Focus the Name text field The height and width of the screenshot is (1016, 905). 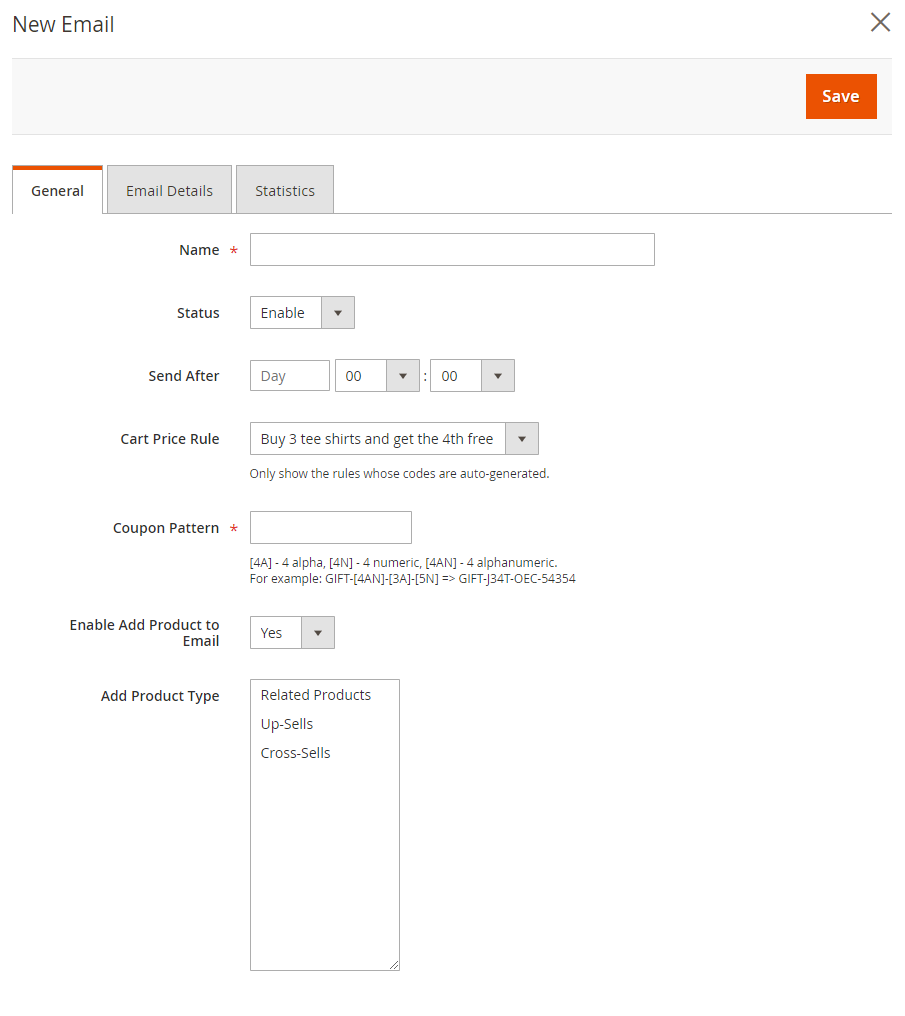(452, 250)
